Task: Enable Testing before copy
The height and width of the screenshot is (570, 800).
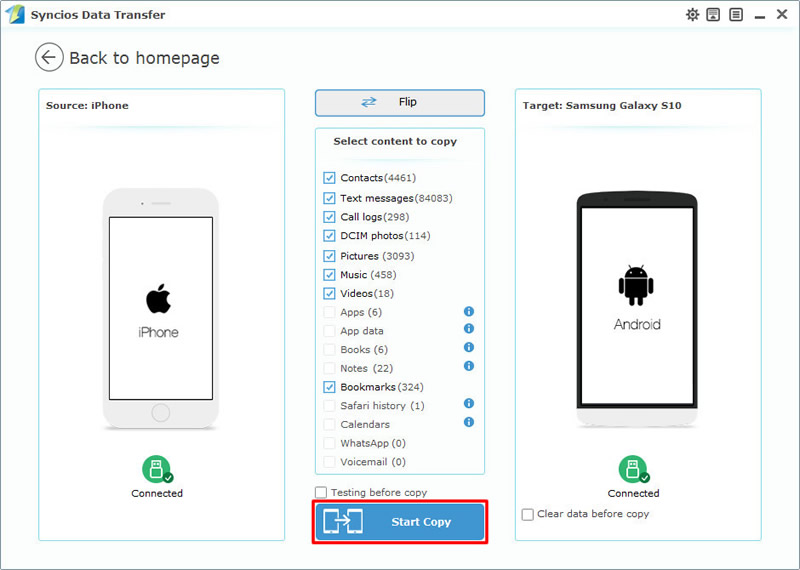Action: pyautogui.click(x=321, y=492)
